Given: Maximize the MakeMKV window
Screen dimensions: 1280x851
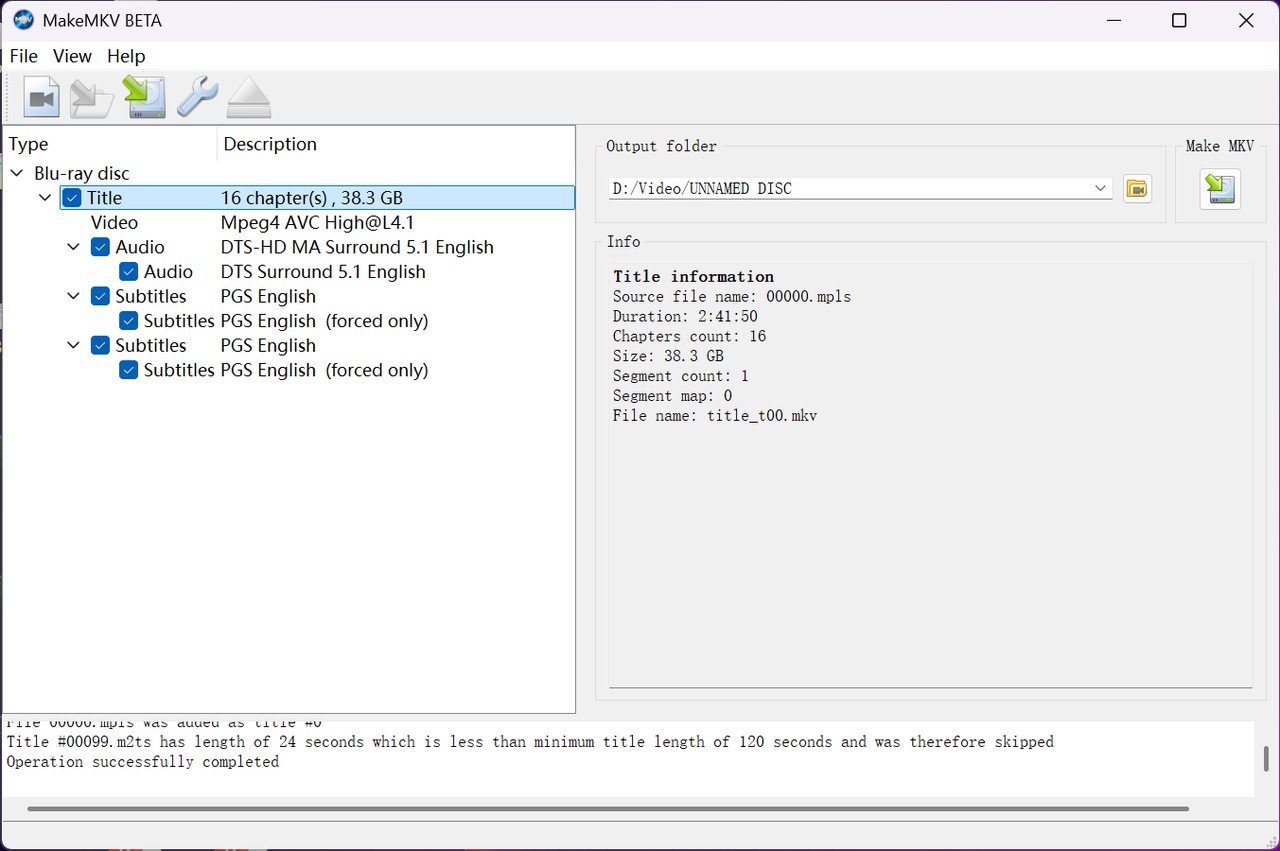Looking at the screenshot, I should [x=1179, y=20].
